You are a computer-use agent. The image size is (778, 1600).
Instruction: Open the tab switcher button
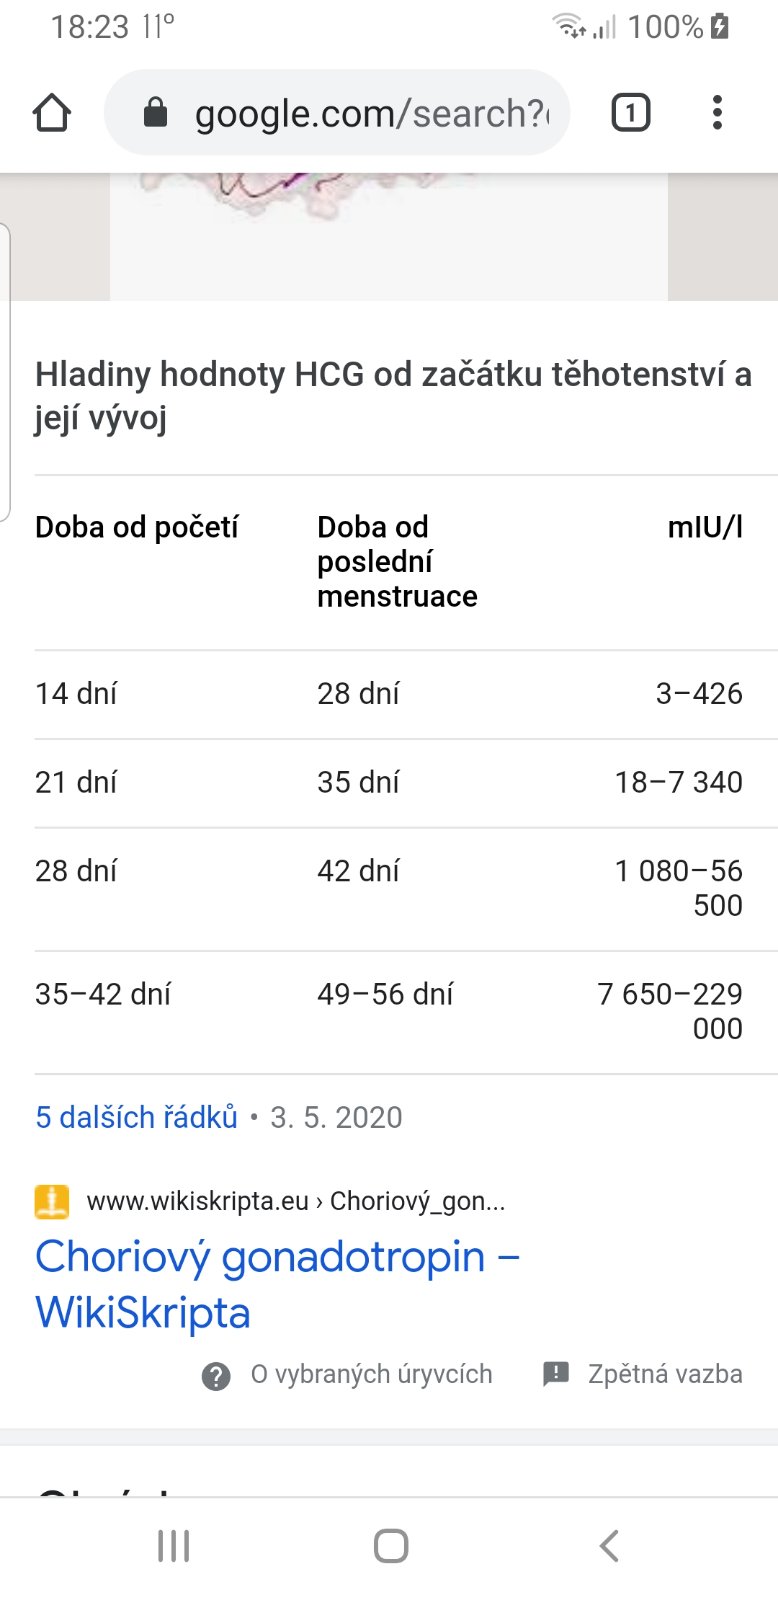click(630, 113)
